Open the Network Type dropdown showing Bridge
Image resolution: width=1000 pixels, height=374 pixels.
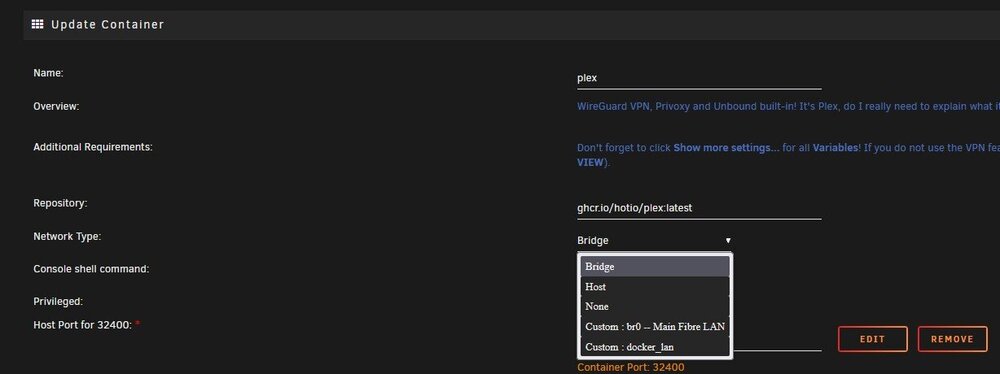[654, 241]
